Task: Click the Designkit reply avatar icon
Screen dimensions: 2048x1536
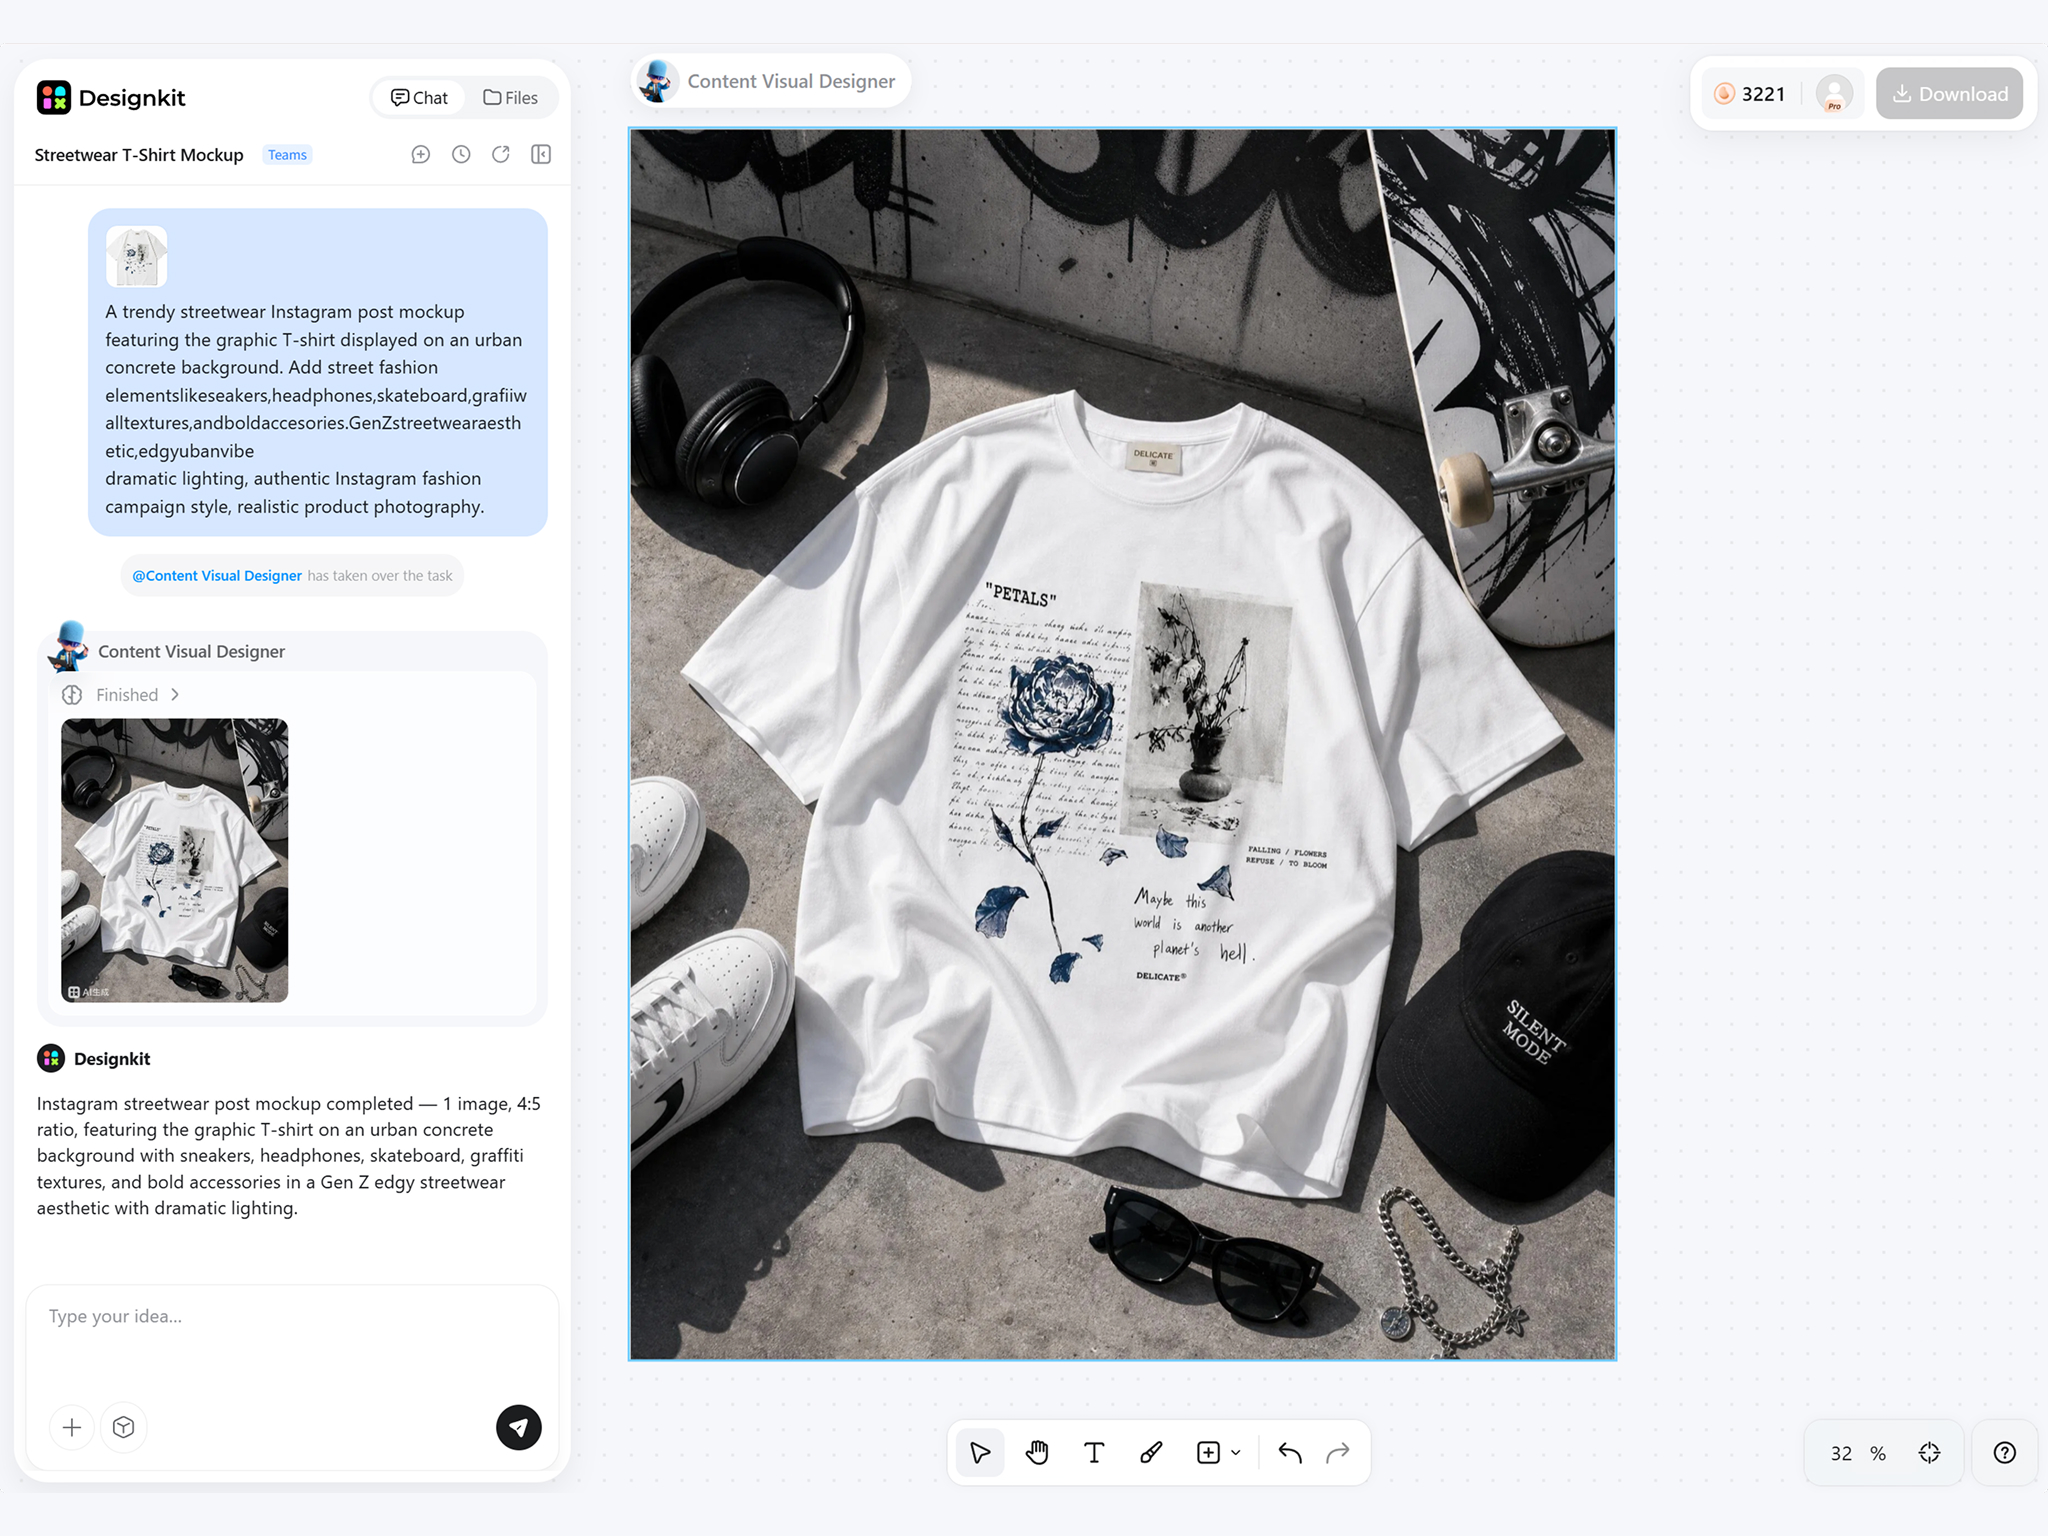Action: pos(51,1058)
